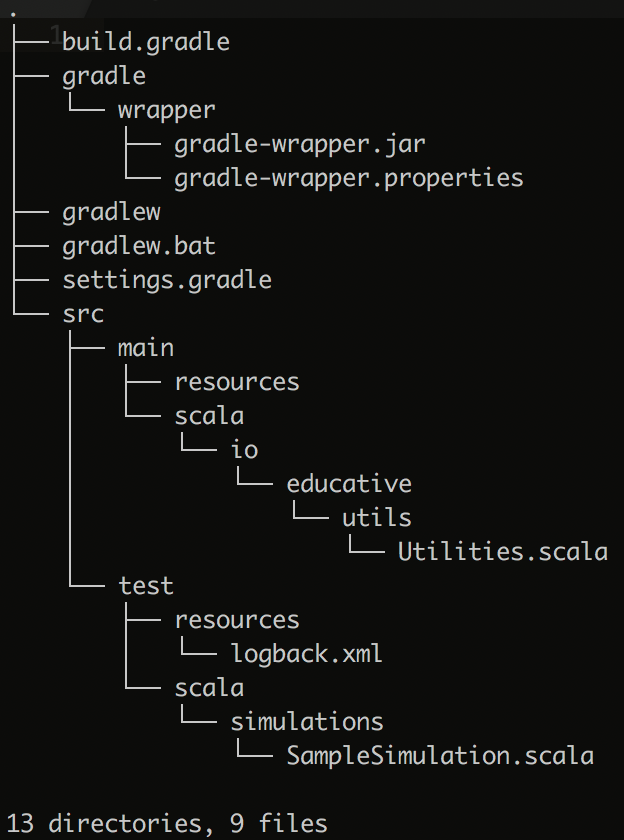
Task: Click resources folder under main
Action: 237,382
